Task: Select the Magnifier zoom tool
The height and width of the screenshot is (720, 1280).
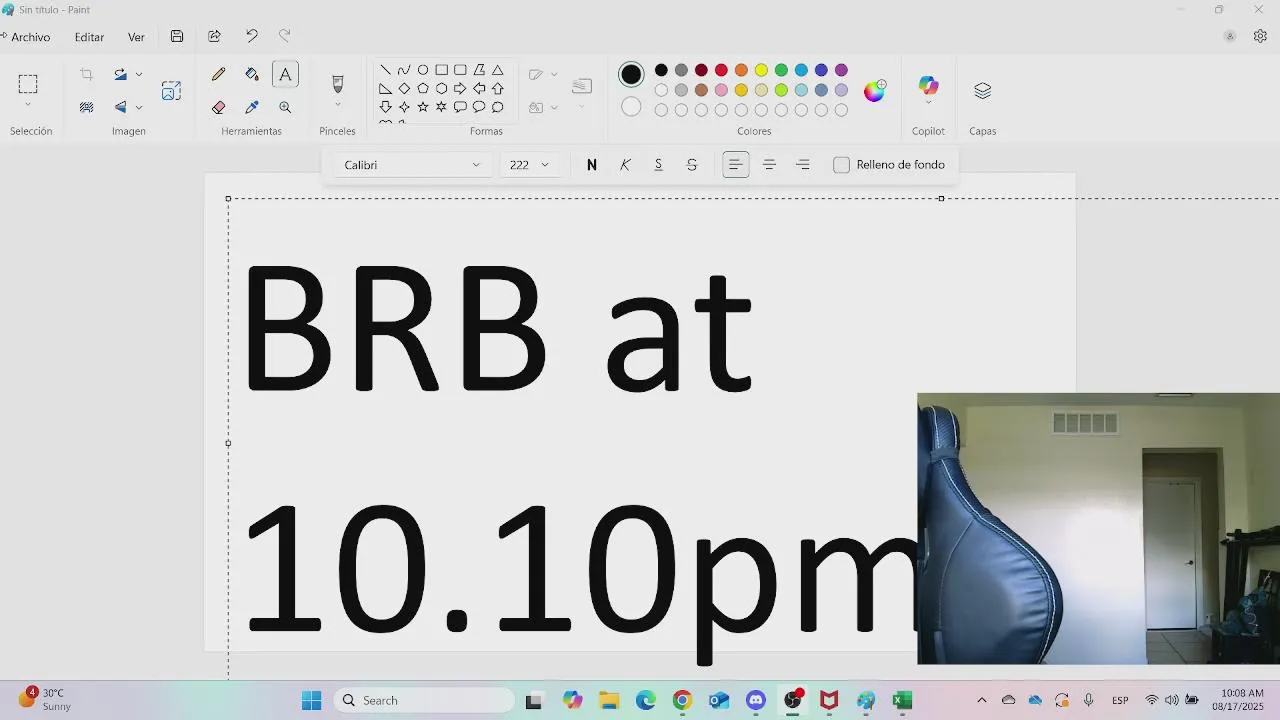Action: [x=285, y=107]
